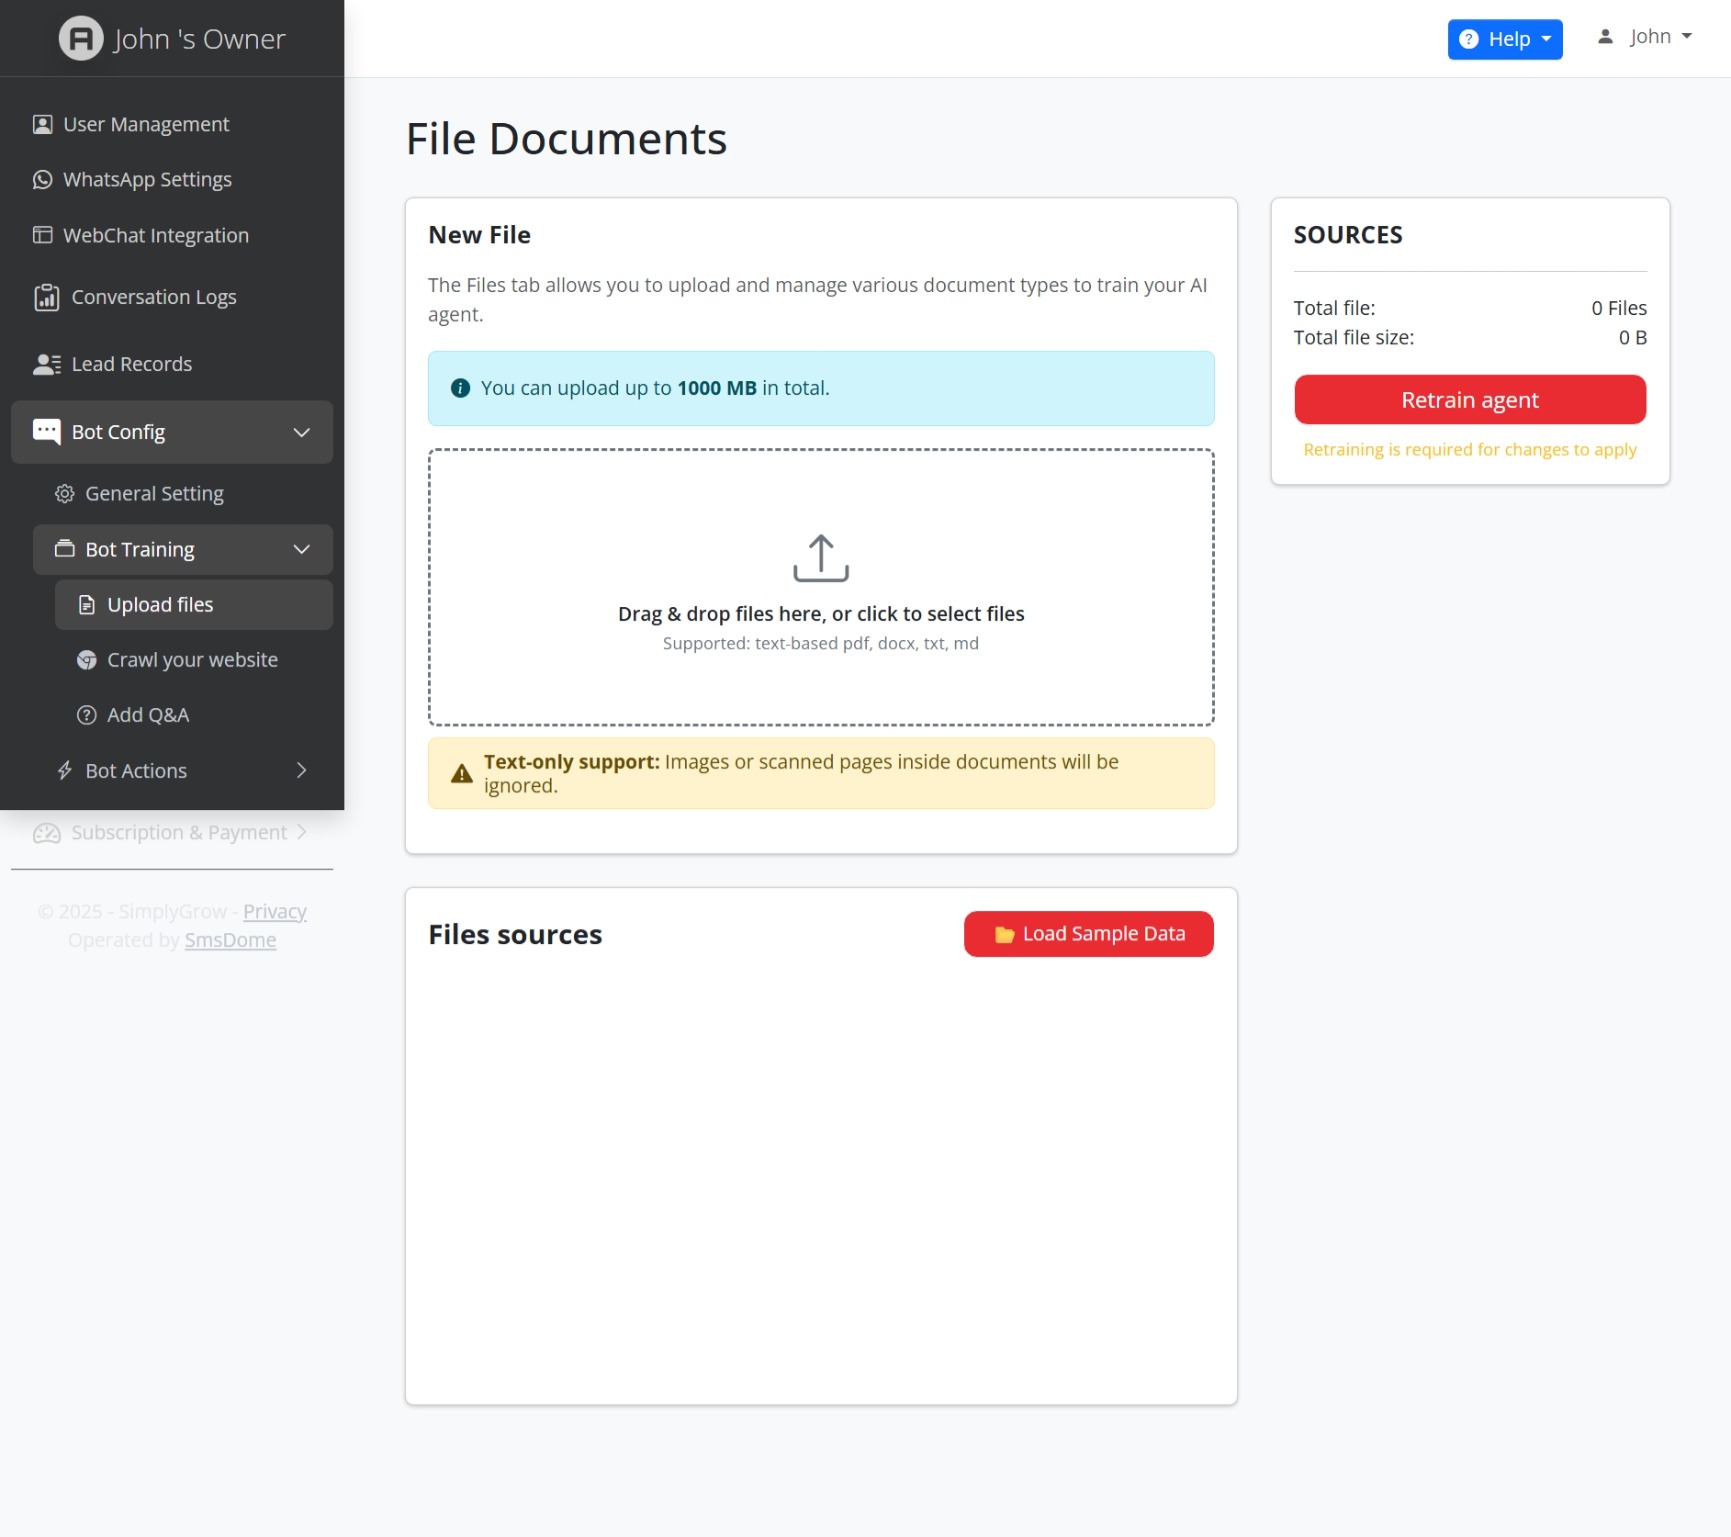This screenshot has width=1731, height=1537.
Task: Expand Subscription & Payment chevron
Action: pos(301,832)
